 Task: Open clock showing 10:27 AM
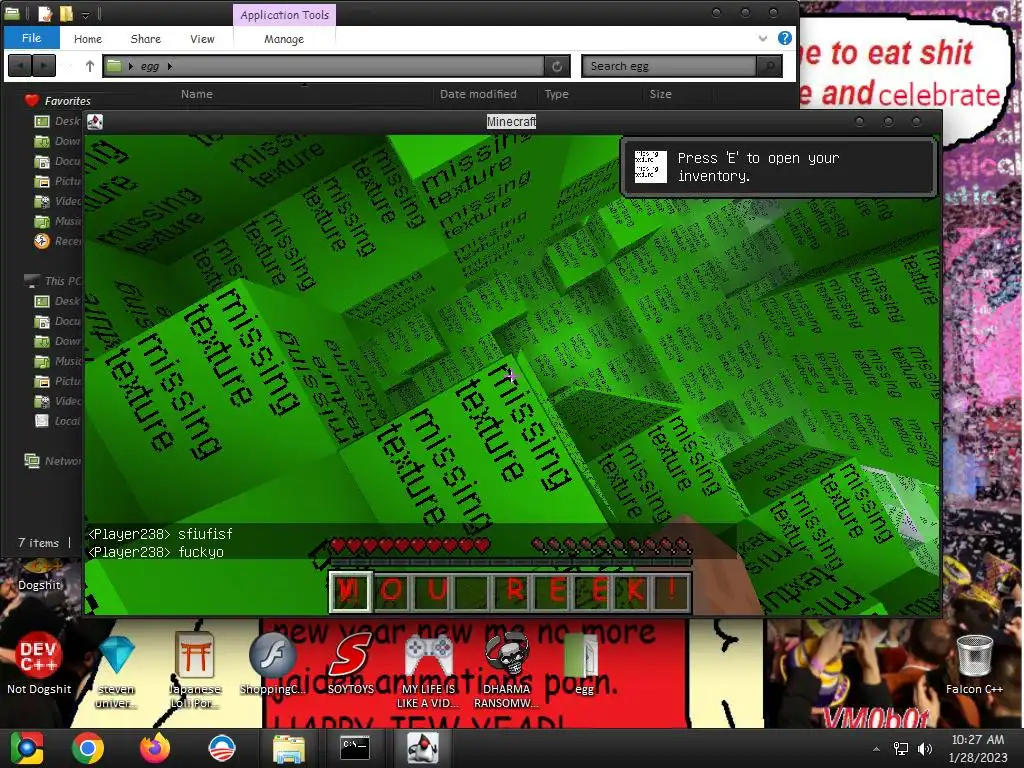click(978, 748)
